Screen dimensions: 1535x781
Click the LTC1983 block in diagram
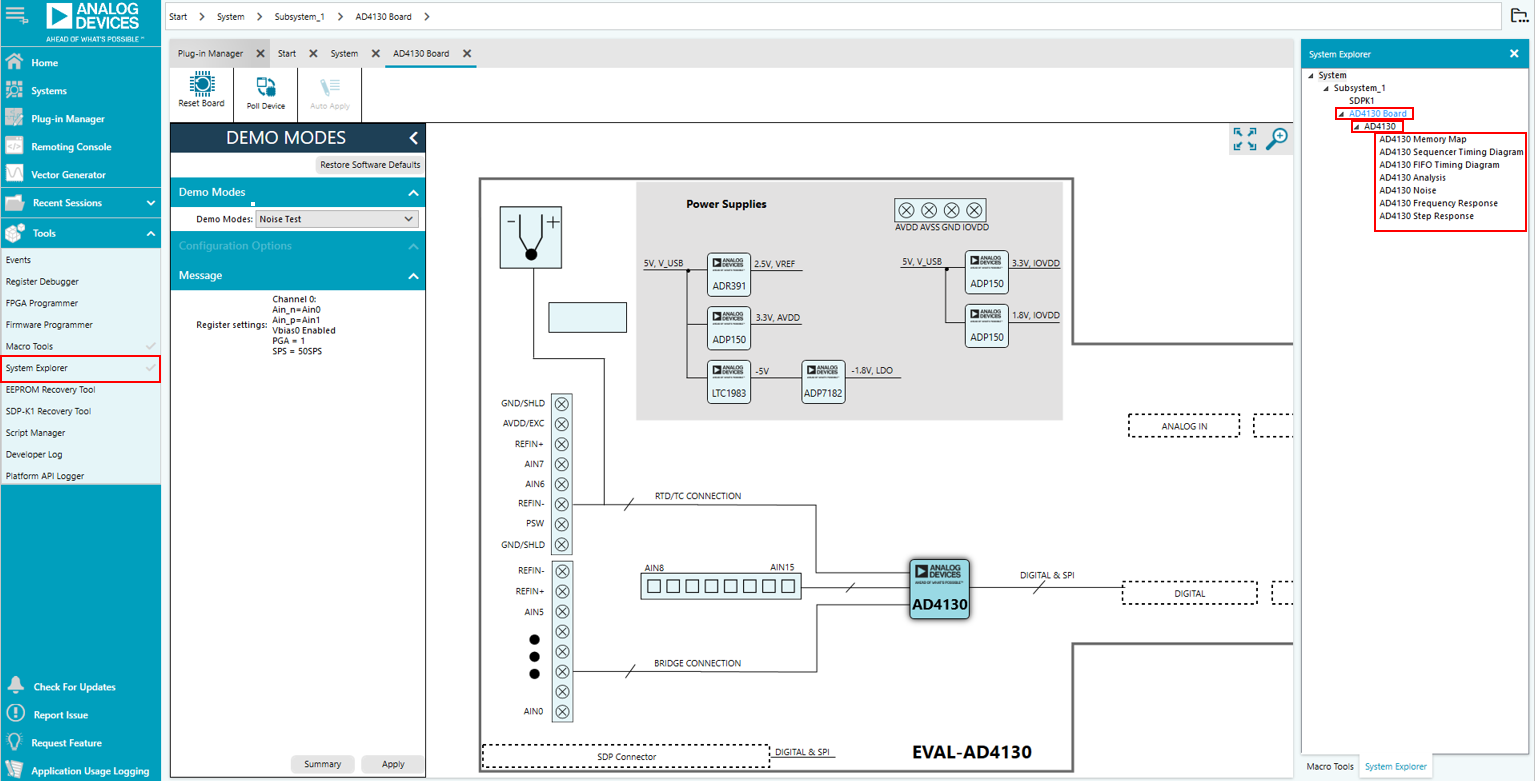click(728, 381)
